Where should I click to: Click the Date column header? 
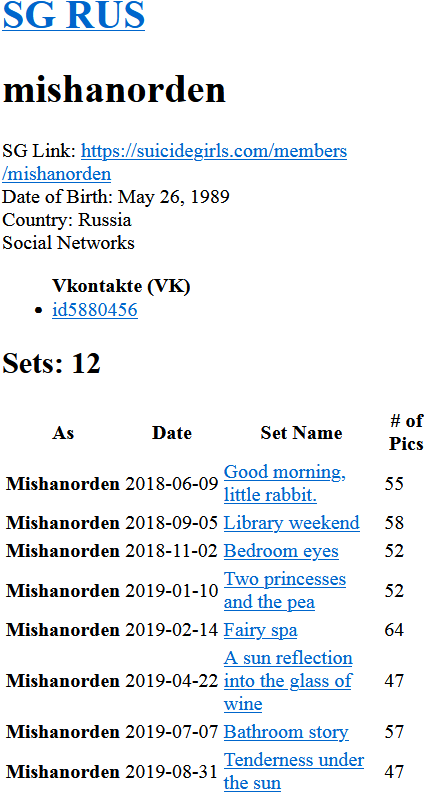(172, 433)
